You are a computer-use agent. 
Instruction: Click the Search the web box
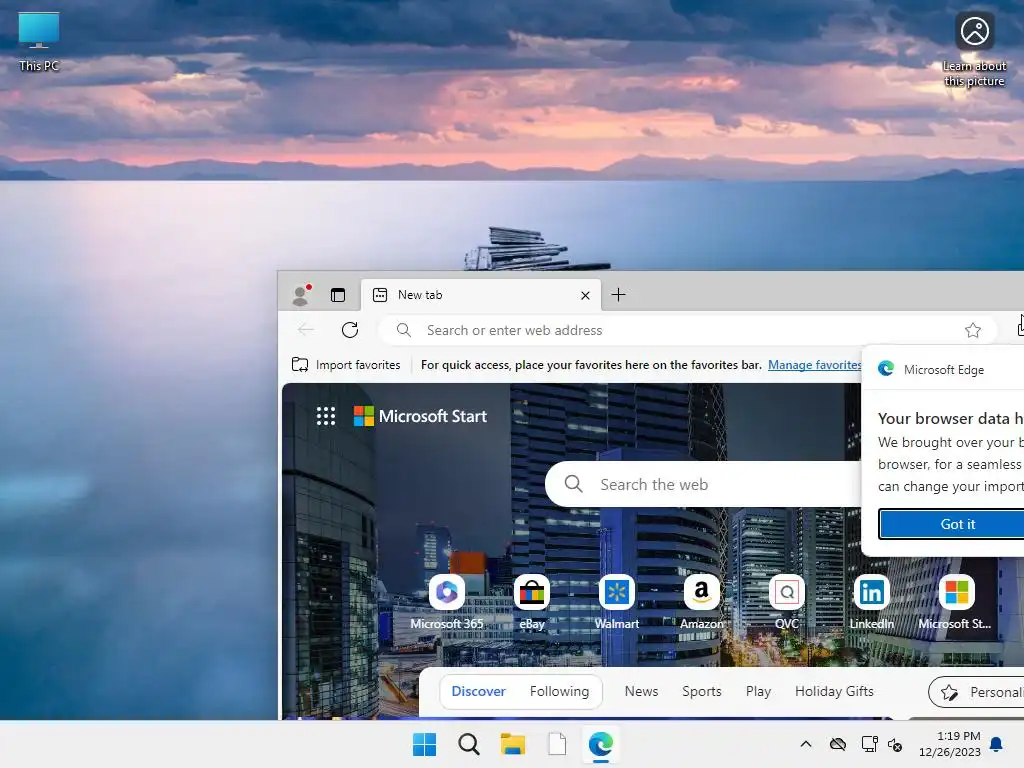(703, 484)
